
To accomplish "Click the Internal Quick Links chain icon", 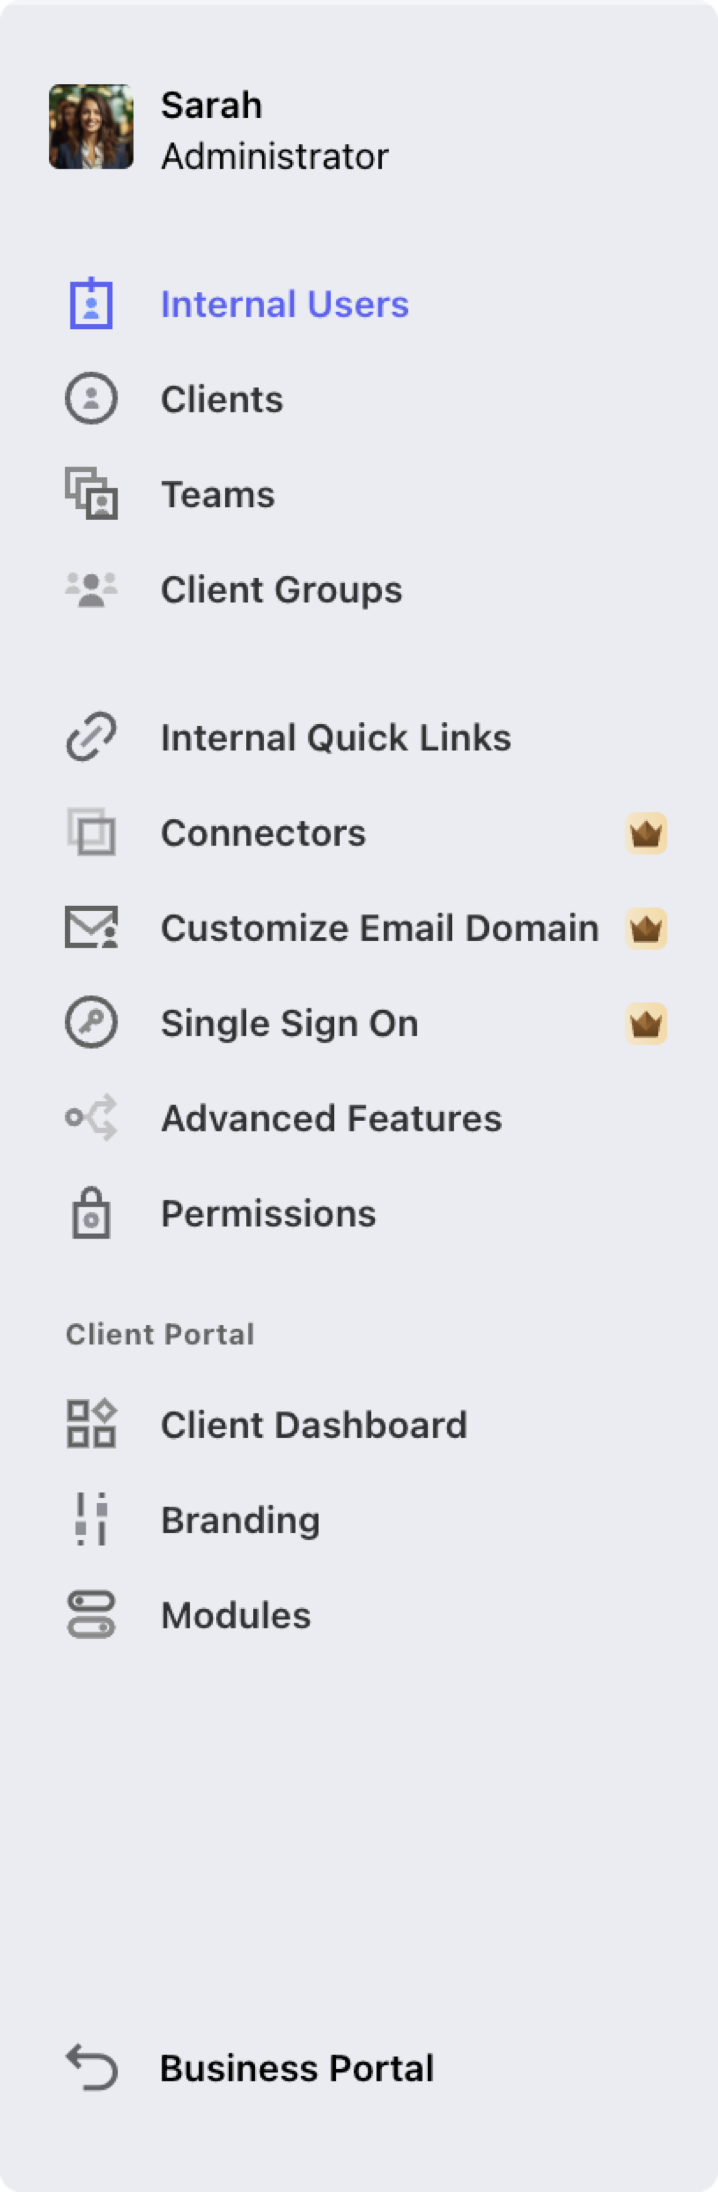I will pyautogui.click(x=91, y=738).
